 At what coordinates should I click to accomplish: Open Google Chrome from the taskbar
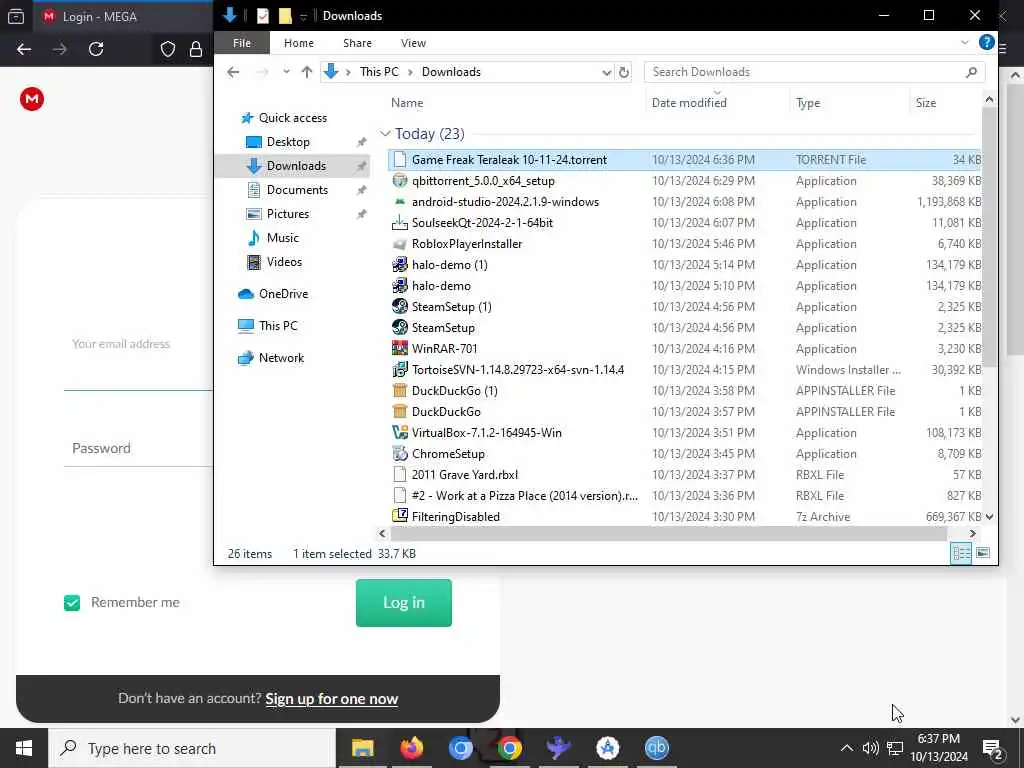pos(509,748)
